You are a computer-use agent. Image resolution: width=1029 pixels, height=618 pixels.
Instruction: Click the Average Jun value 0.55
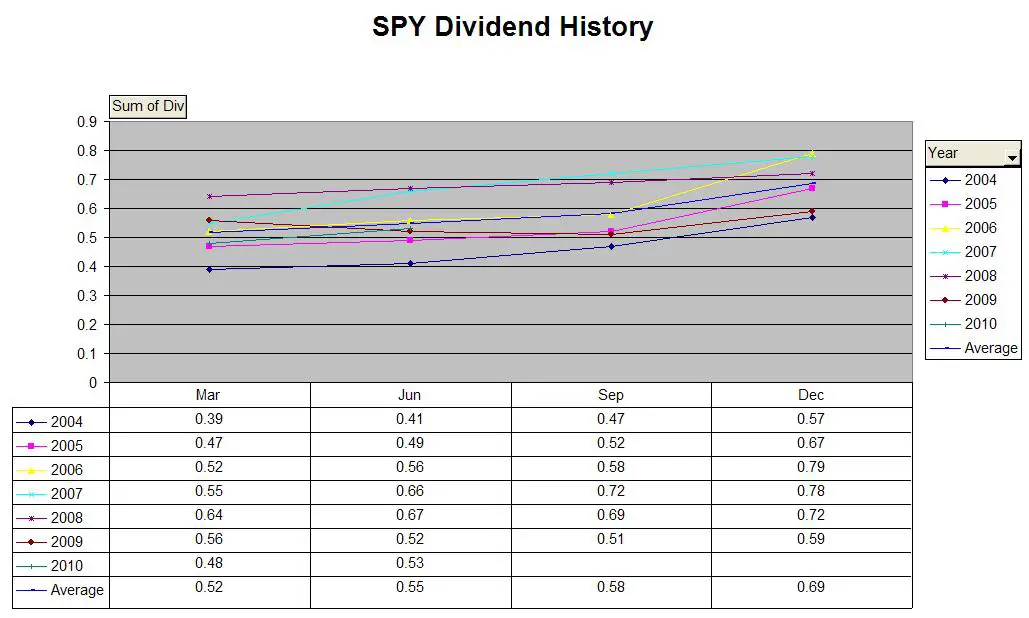410,587
